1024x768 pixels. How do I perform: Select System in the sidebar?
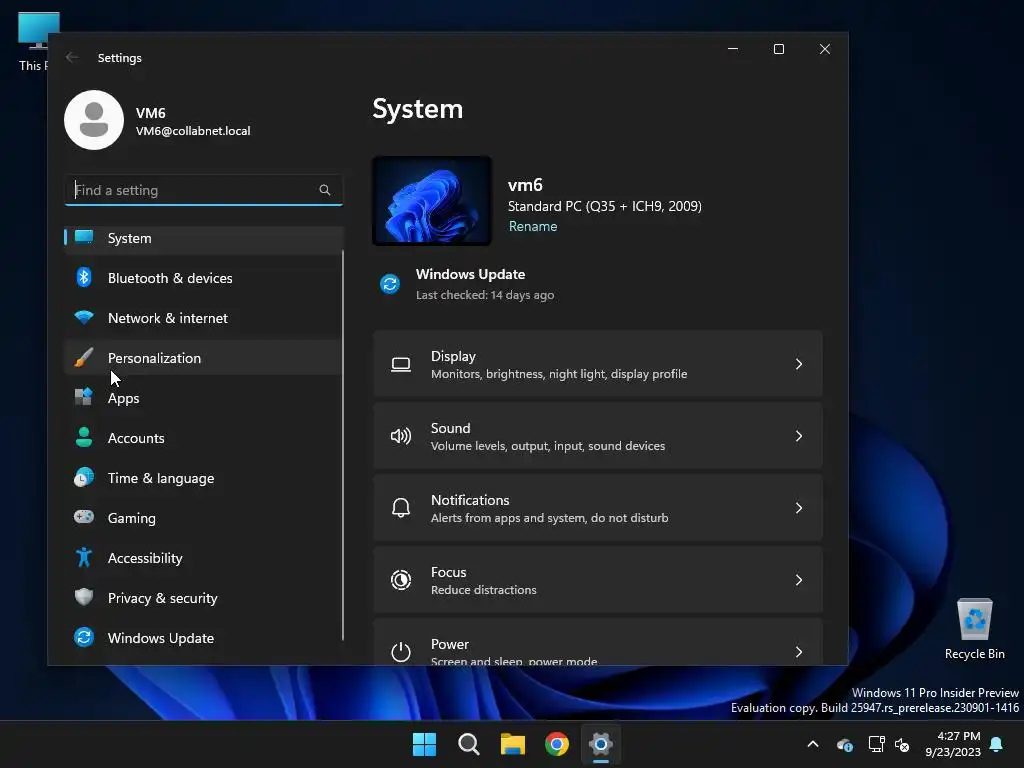(204, 238)
